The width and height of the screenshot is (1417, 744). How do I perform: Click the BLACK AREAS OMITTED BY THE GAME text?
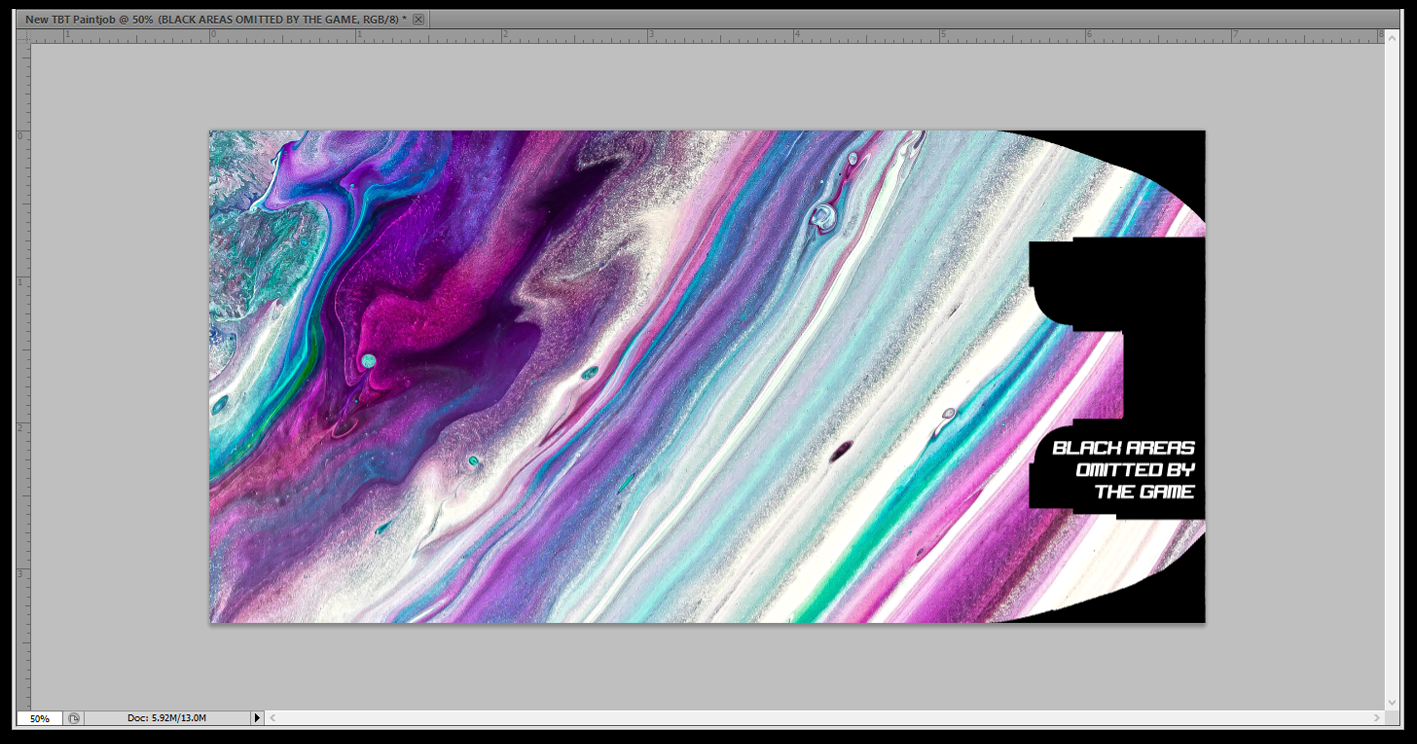point(1124,469)
